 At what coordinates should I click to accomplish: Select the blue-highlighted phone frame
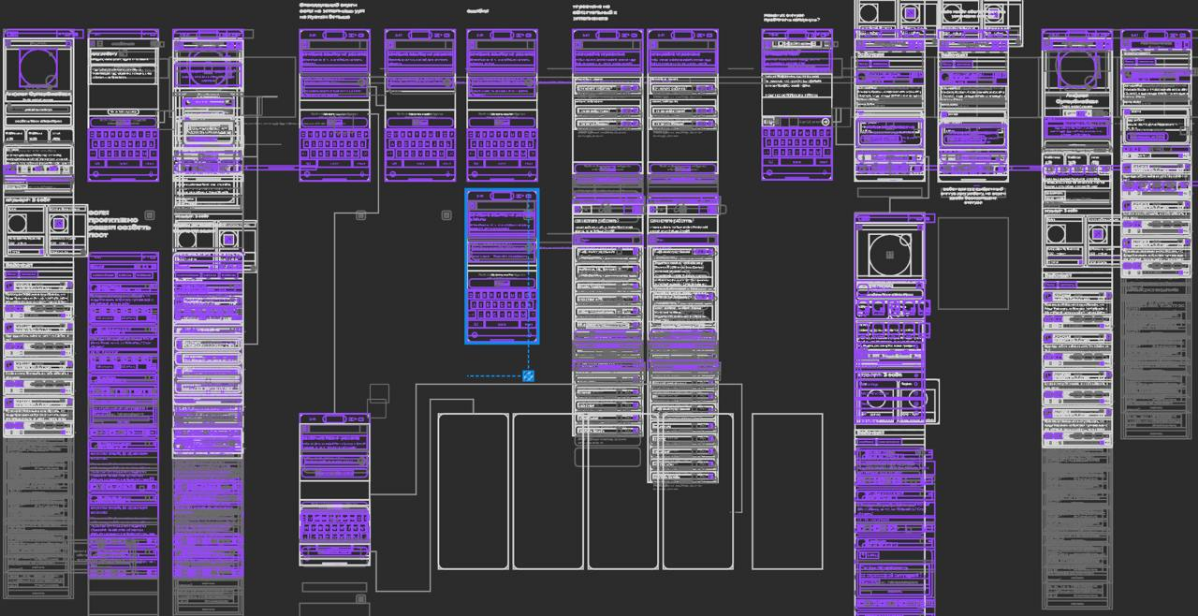(502, 266)
